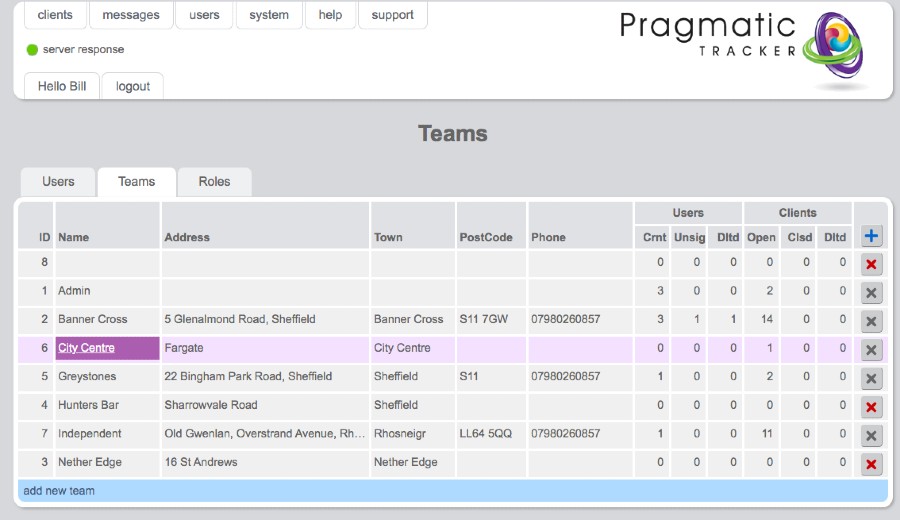Click the logout button
The width and height of the screenshot is (900, 520).
coord(133,86)
